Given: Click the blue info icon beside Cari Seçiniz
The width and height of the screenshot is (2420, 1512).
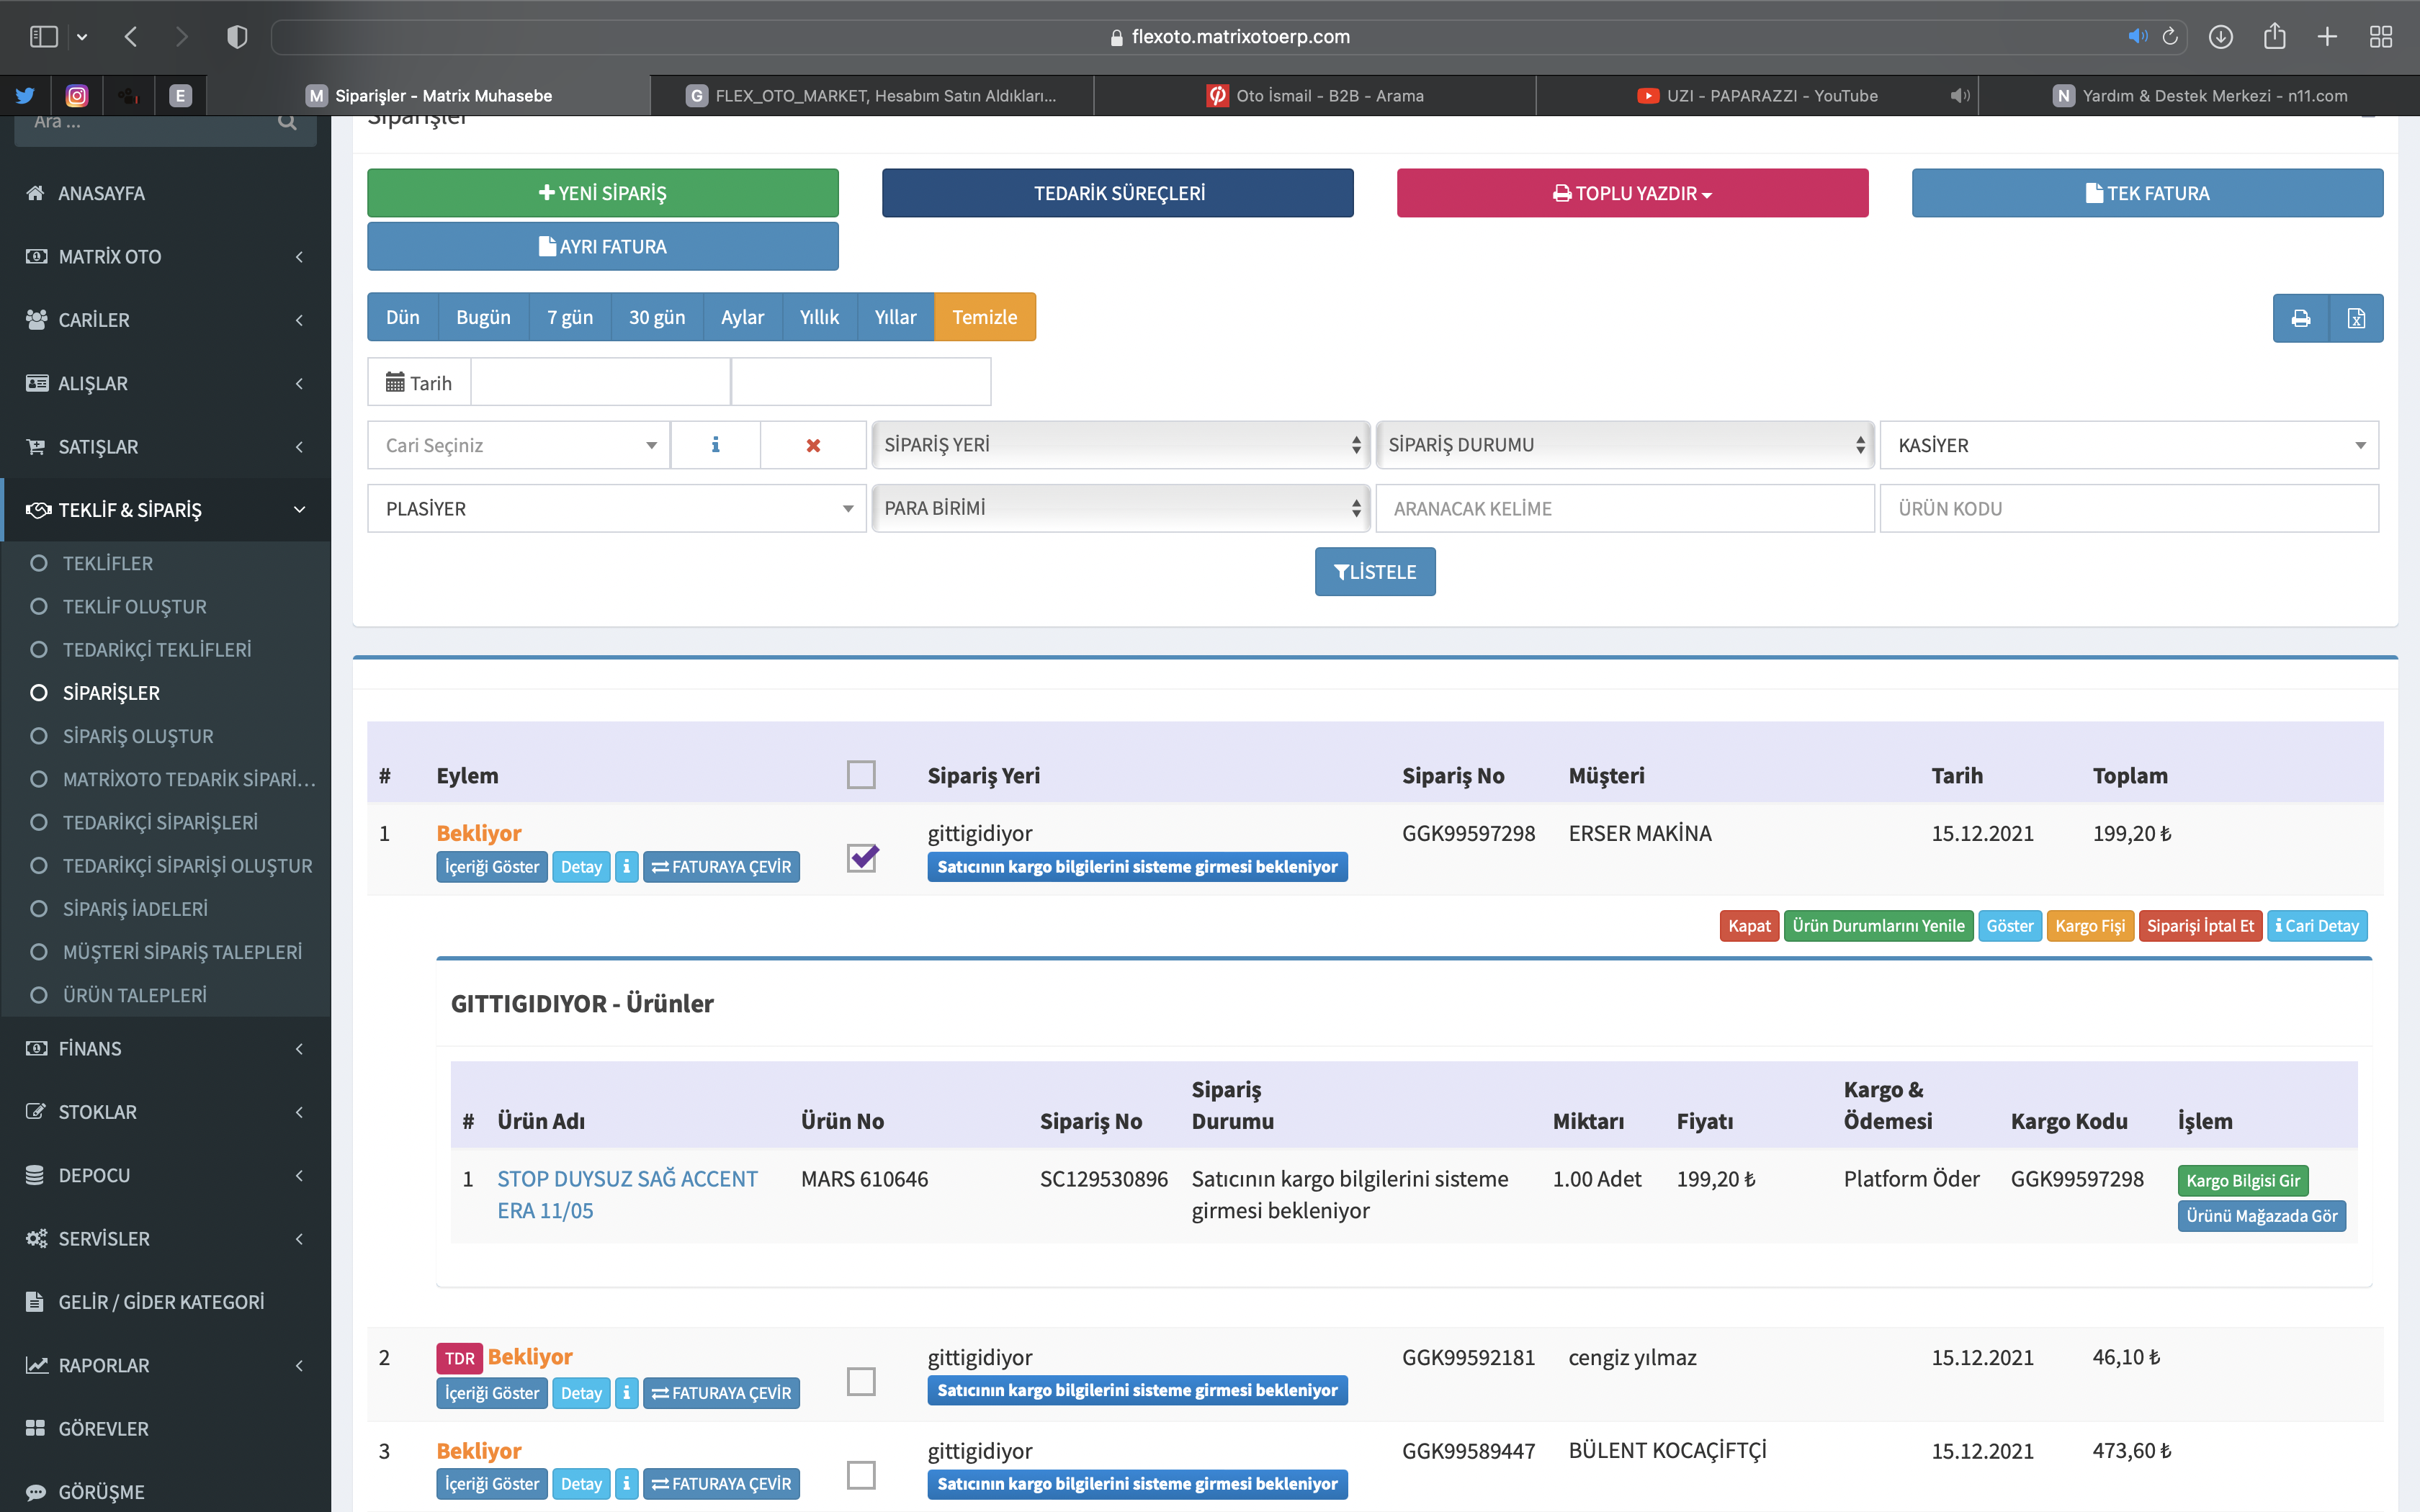Looking at the screenshot, I should tap(715, 445).
